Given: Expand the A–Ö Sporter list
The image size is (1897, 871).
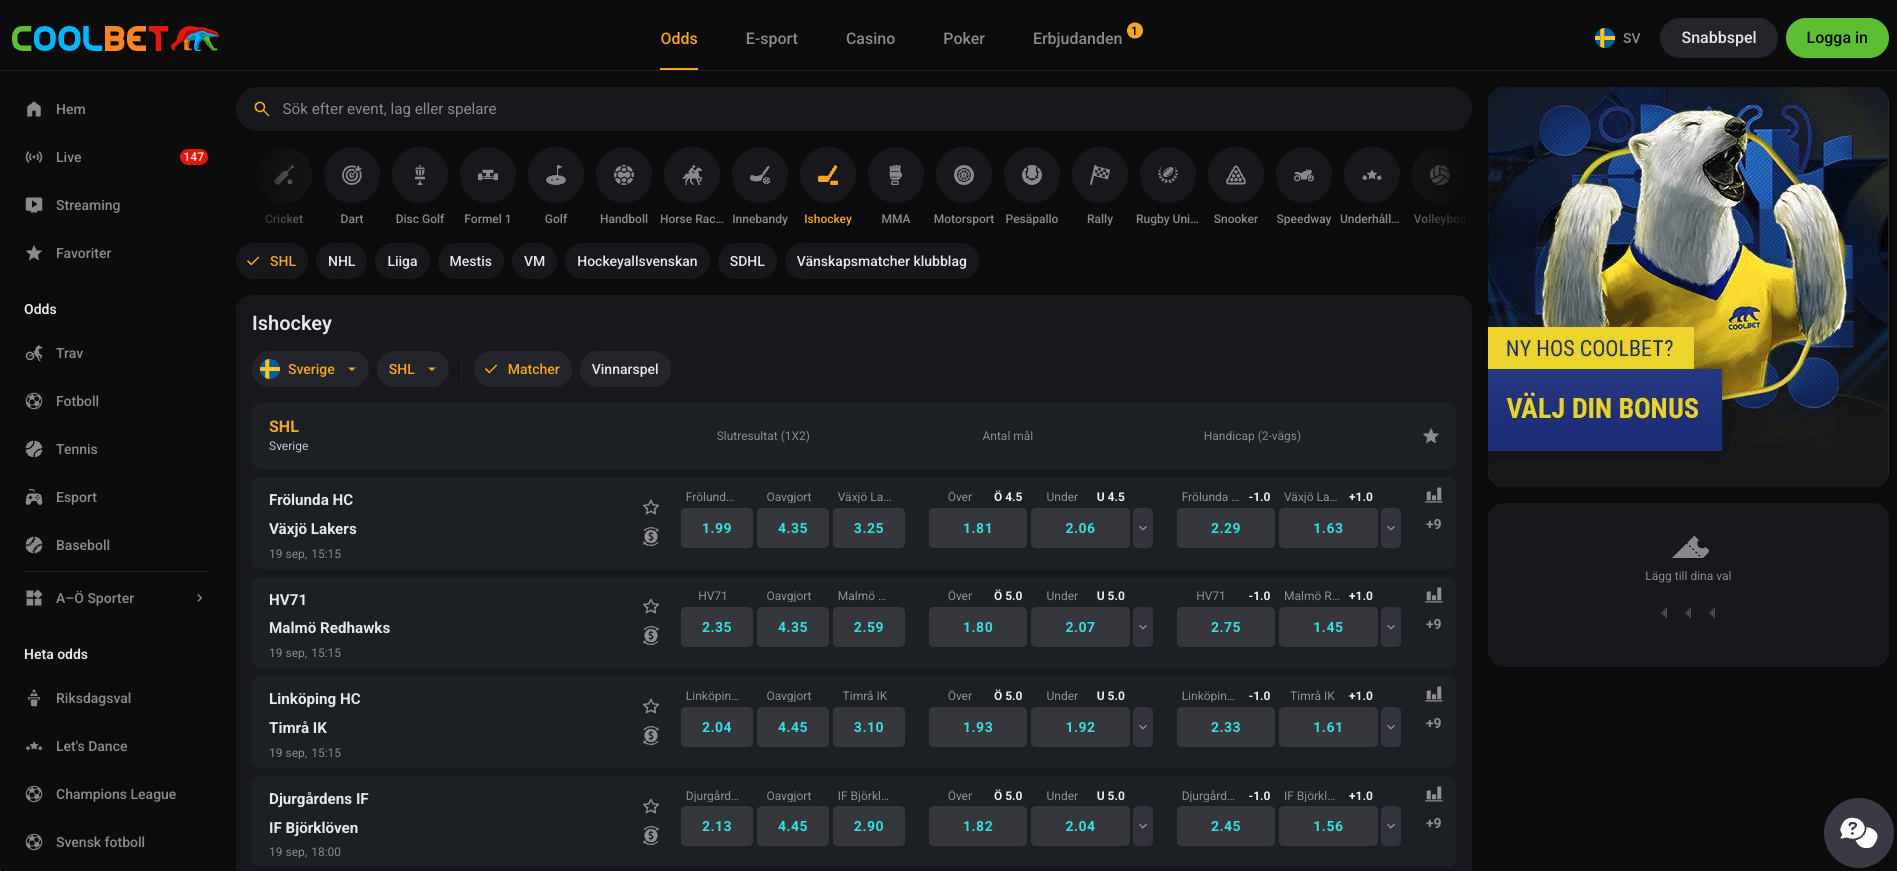Looking at the screenshot, I should 116,598.
